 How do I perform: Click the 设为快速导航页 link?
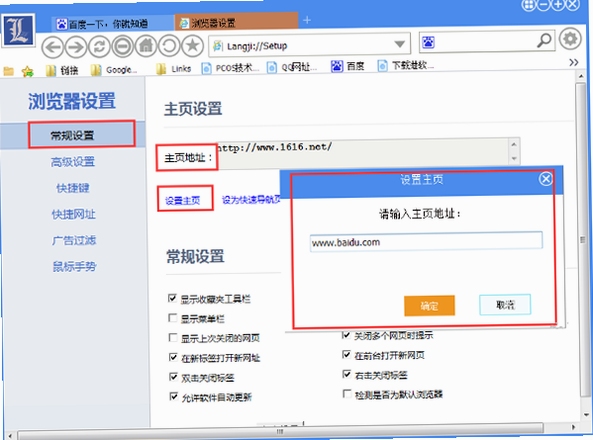(x=251, y=200)
